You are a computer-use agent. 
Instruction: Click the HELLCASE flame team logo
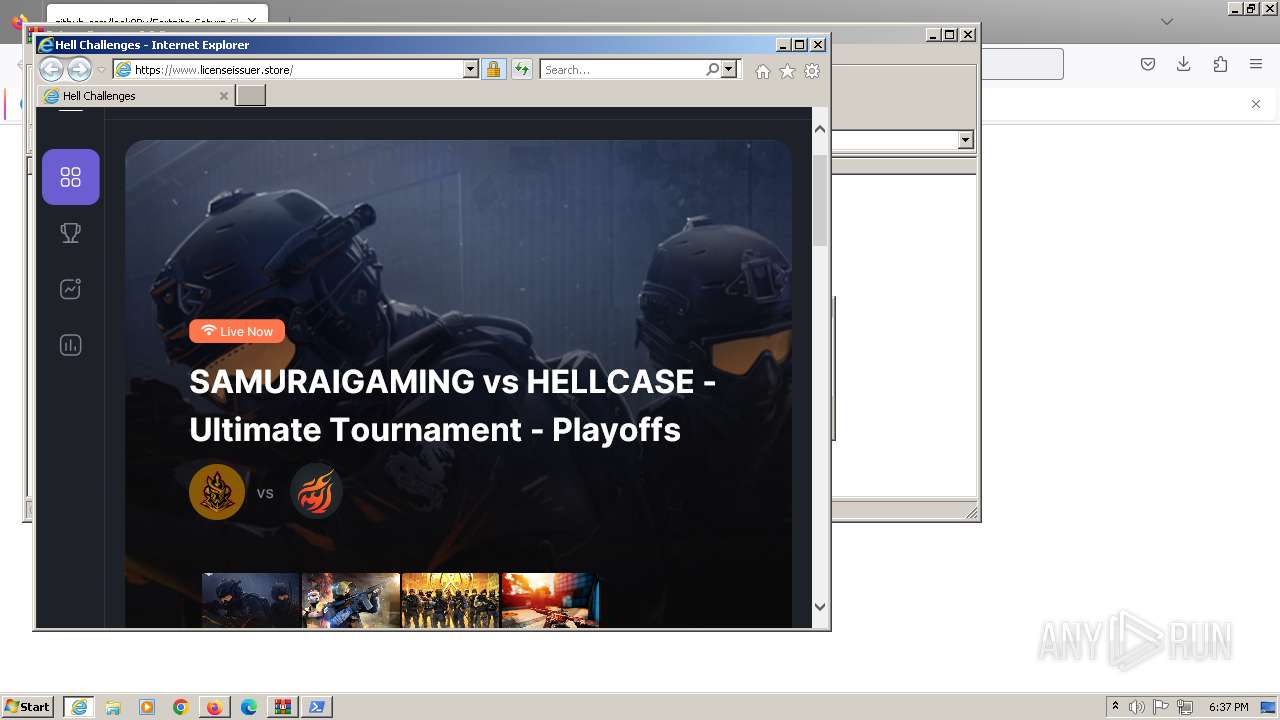tap(316, 492)
